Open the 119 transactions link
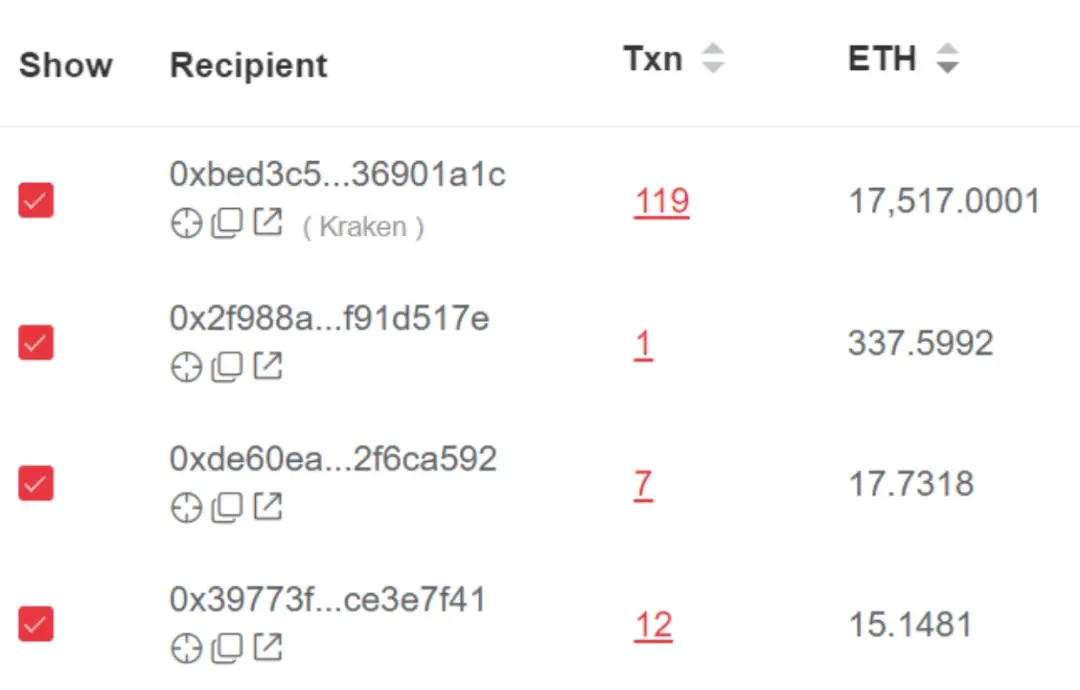The height and width of the screenshot is (690, 1080). [661, 202]
